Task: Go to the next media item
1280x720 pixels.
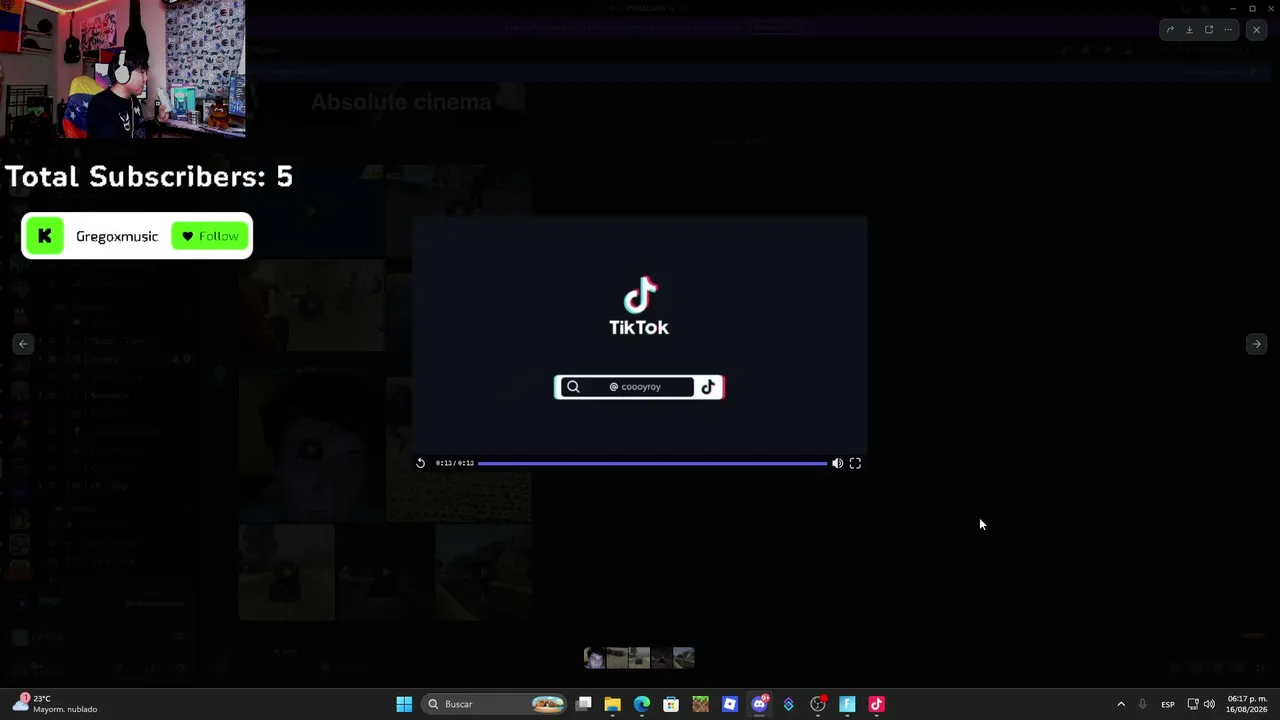Action: pyautogui.click(x=1256, y=344)
